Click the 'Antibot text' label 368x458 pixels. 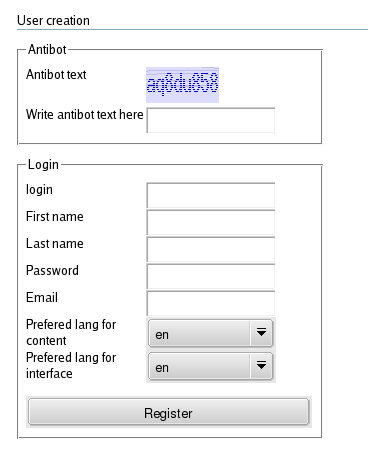point(56,74)
